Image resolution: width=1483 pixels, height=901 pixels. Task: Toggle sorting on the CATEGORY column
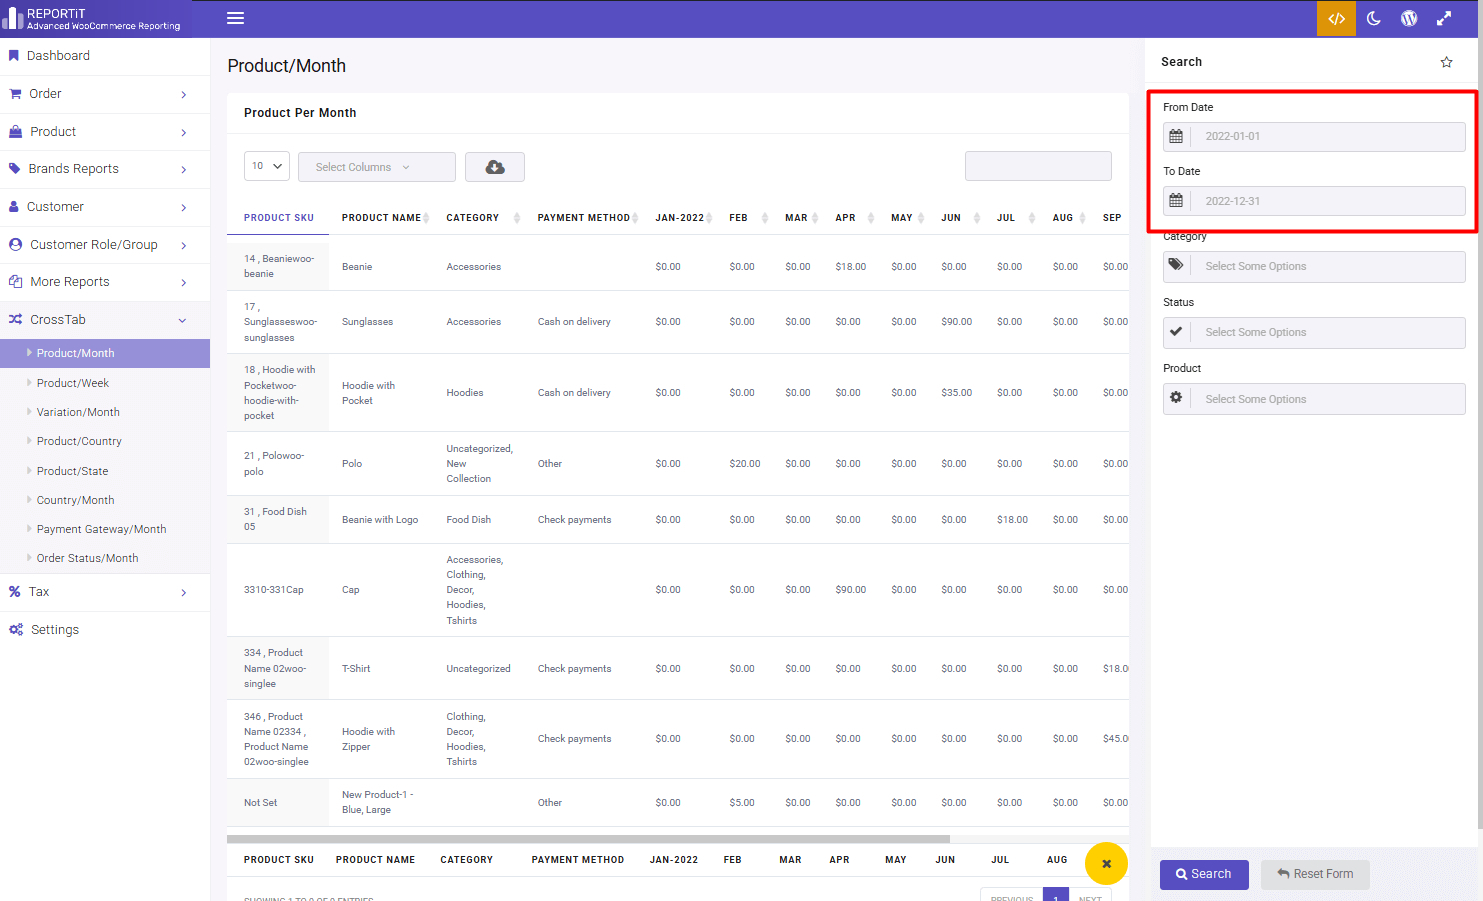point(470,217)
